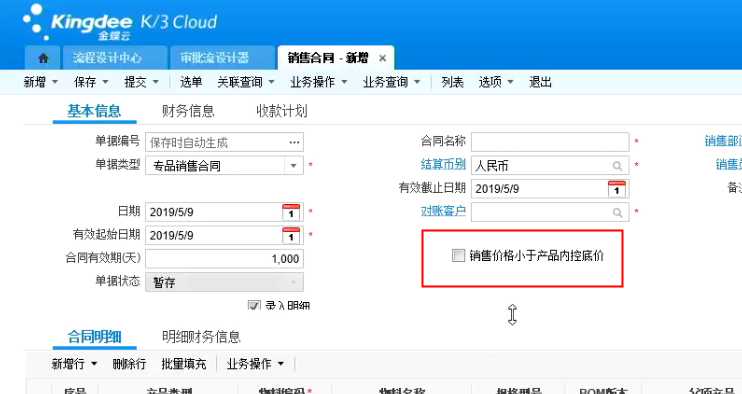Select the 合同明细 tab
Screen dimensions: 742x394
(x=94, y=337)
